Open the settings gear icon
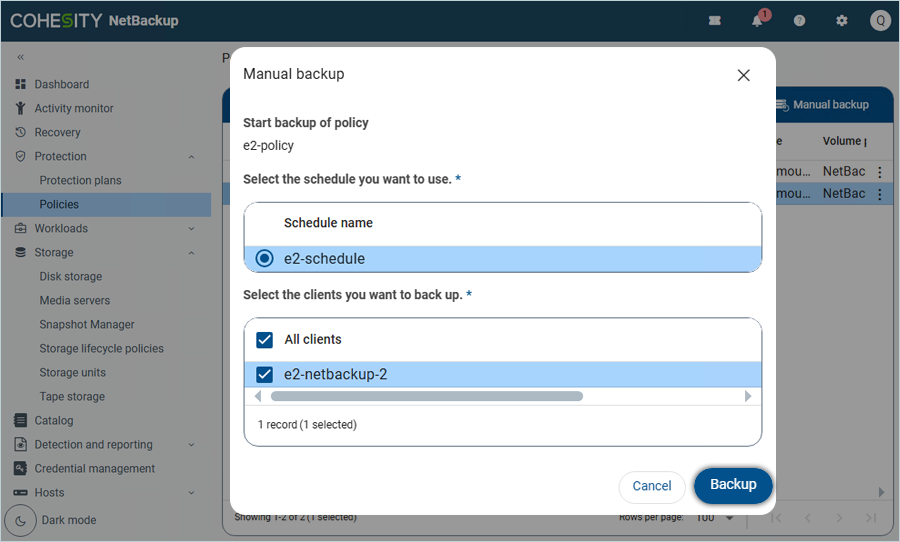900x542 pixels. click(841, 21)
